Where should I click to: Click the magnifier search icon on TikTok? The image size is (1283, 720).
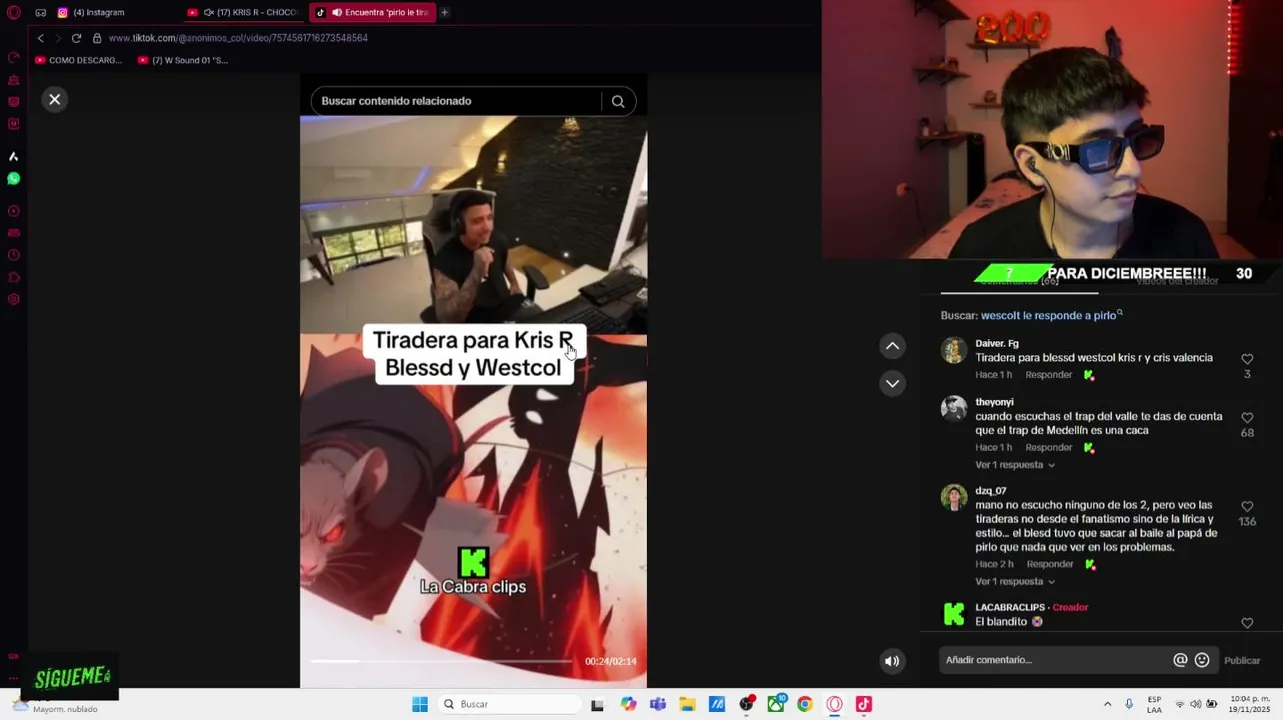coord(618,101)
